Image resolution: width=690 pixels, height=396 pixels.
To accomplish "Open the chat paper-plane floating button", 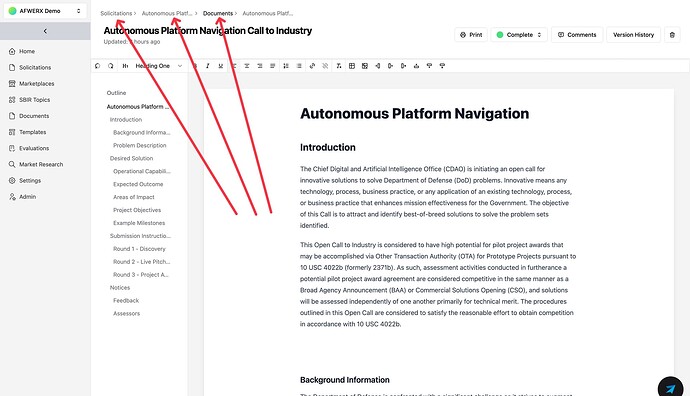I will pyautogui.click(x=670, y=388).
